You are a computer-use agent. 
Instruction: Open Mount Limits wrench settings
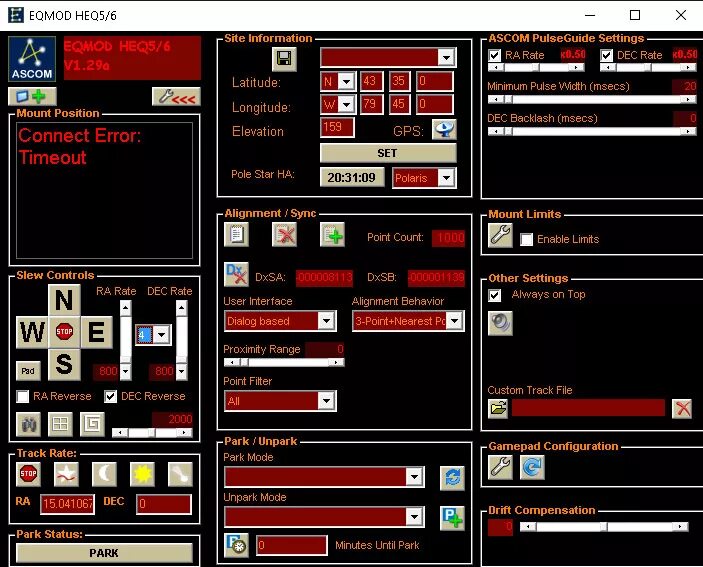point(500,235)
